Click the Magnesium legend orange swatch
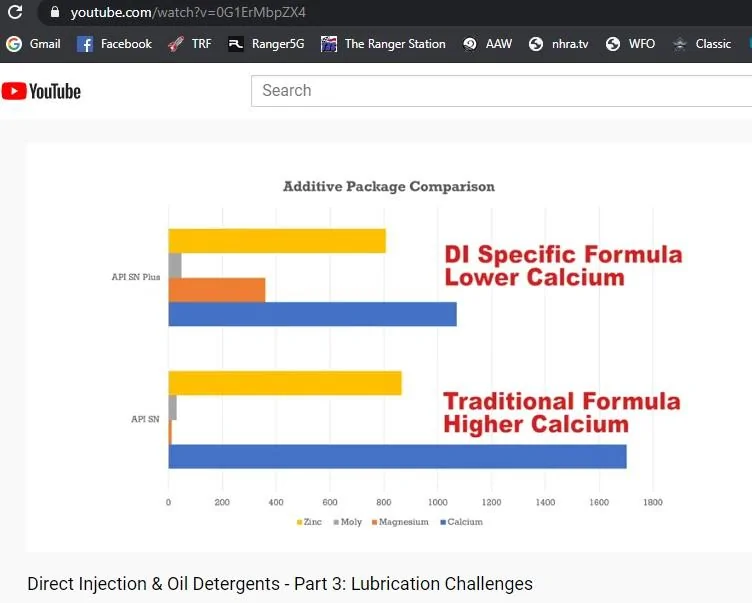Image resolution: width=752 pixels, height=603 pixels. tap(375, 522)
